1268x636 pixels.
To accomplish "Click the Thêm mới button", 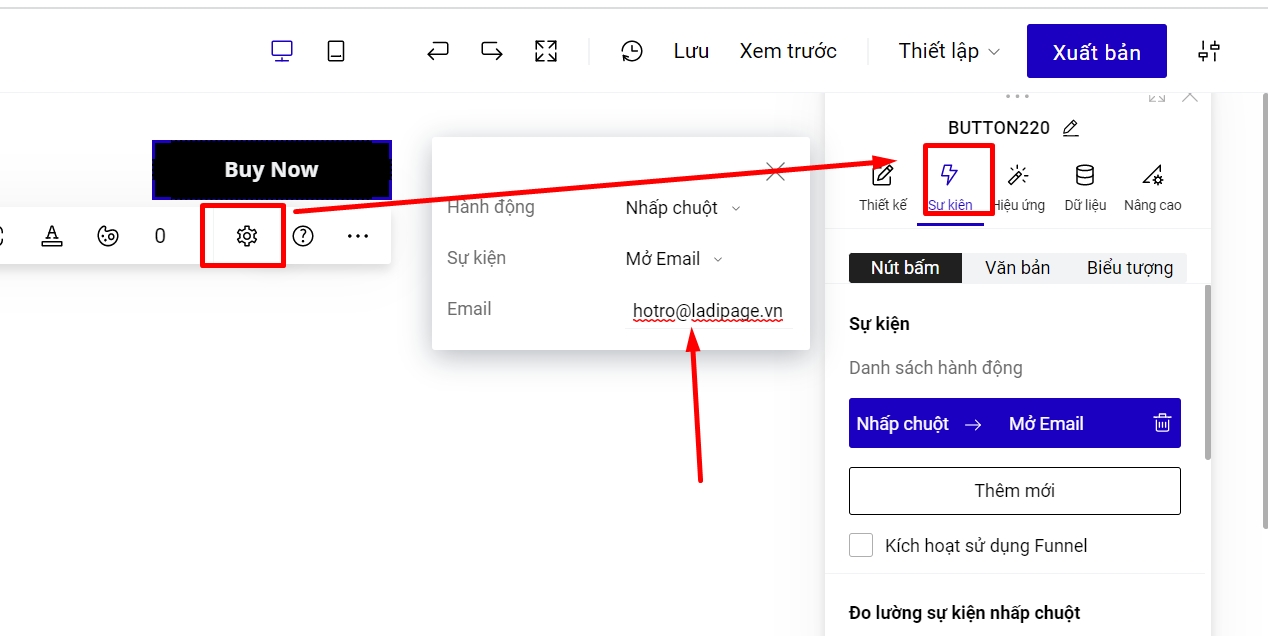I will tap(1014, 491).
